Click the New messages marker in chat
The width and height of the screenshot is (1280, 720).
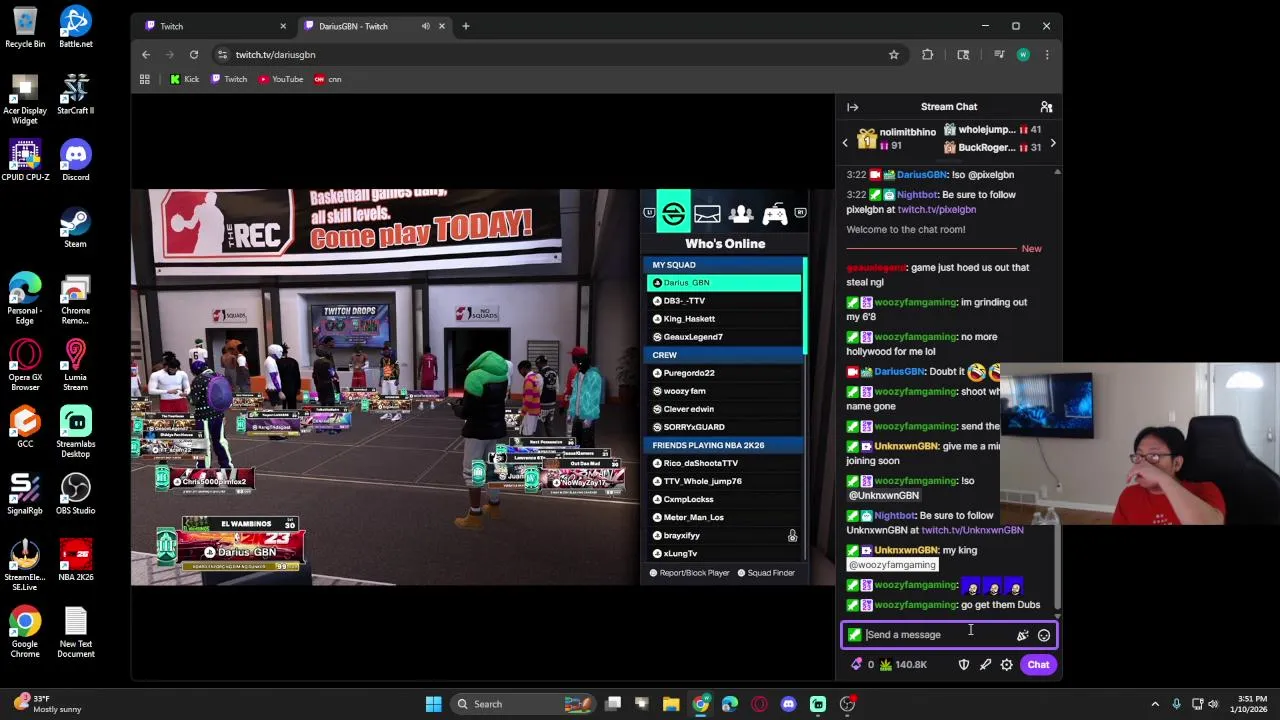(x=1031, y=248)
